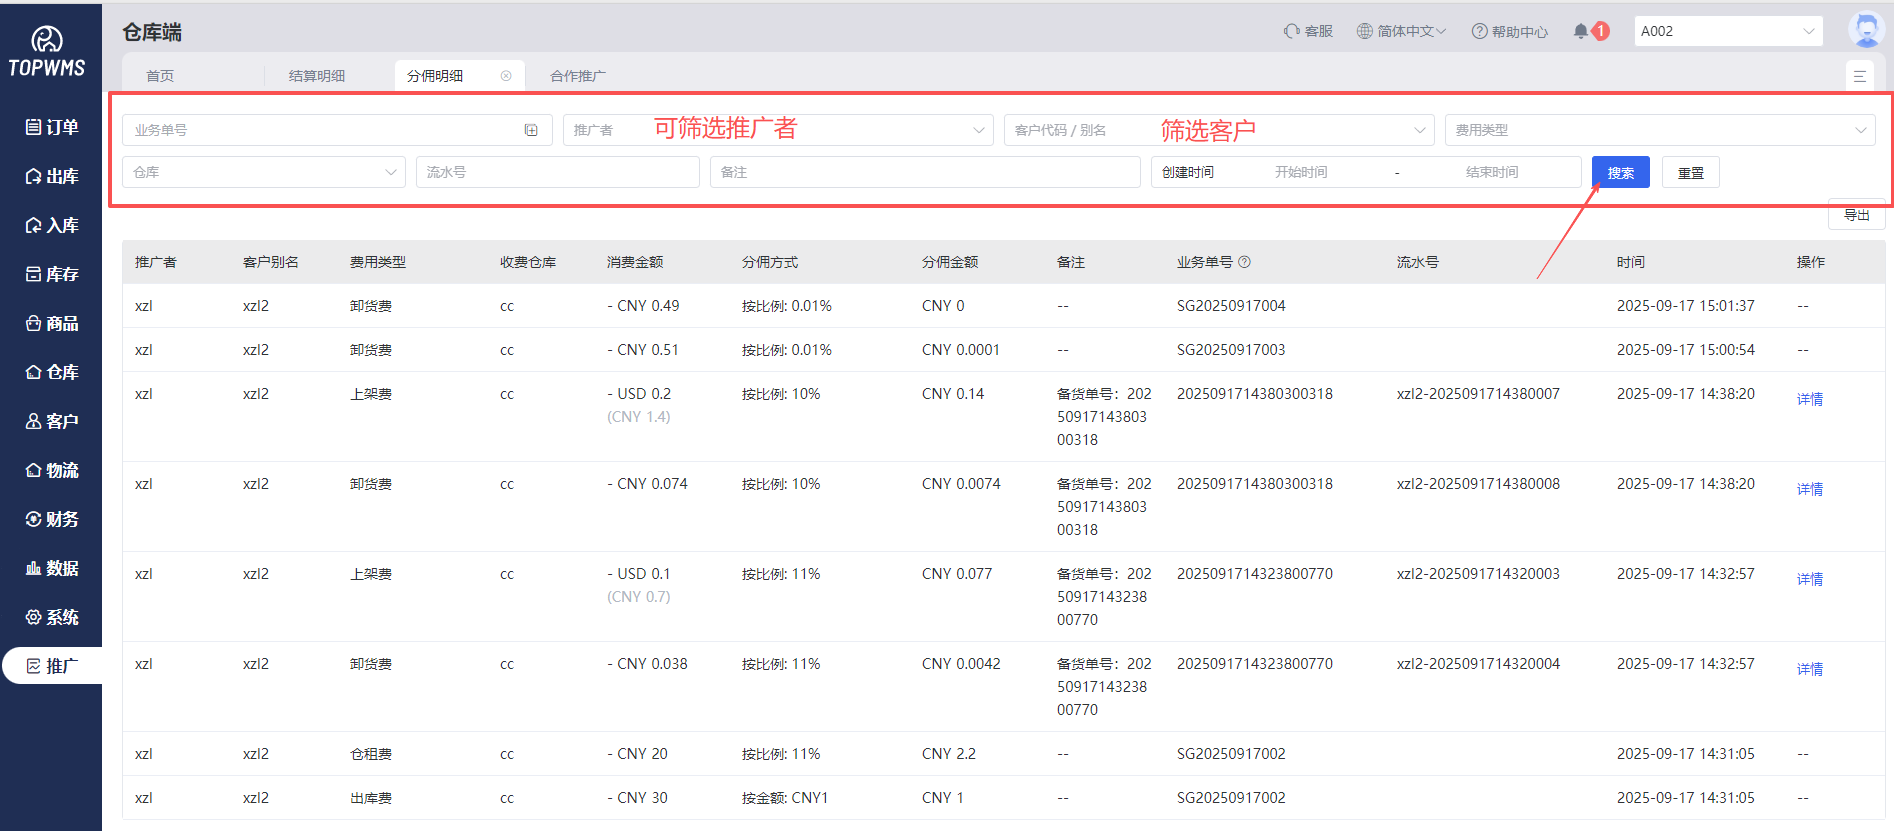The image size is (1894, 831).
Task: Click the blue 搜索 button
Action: (x=1620, y=172)
